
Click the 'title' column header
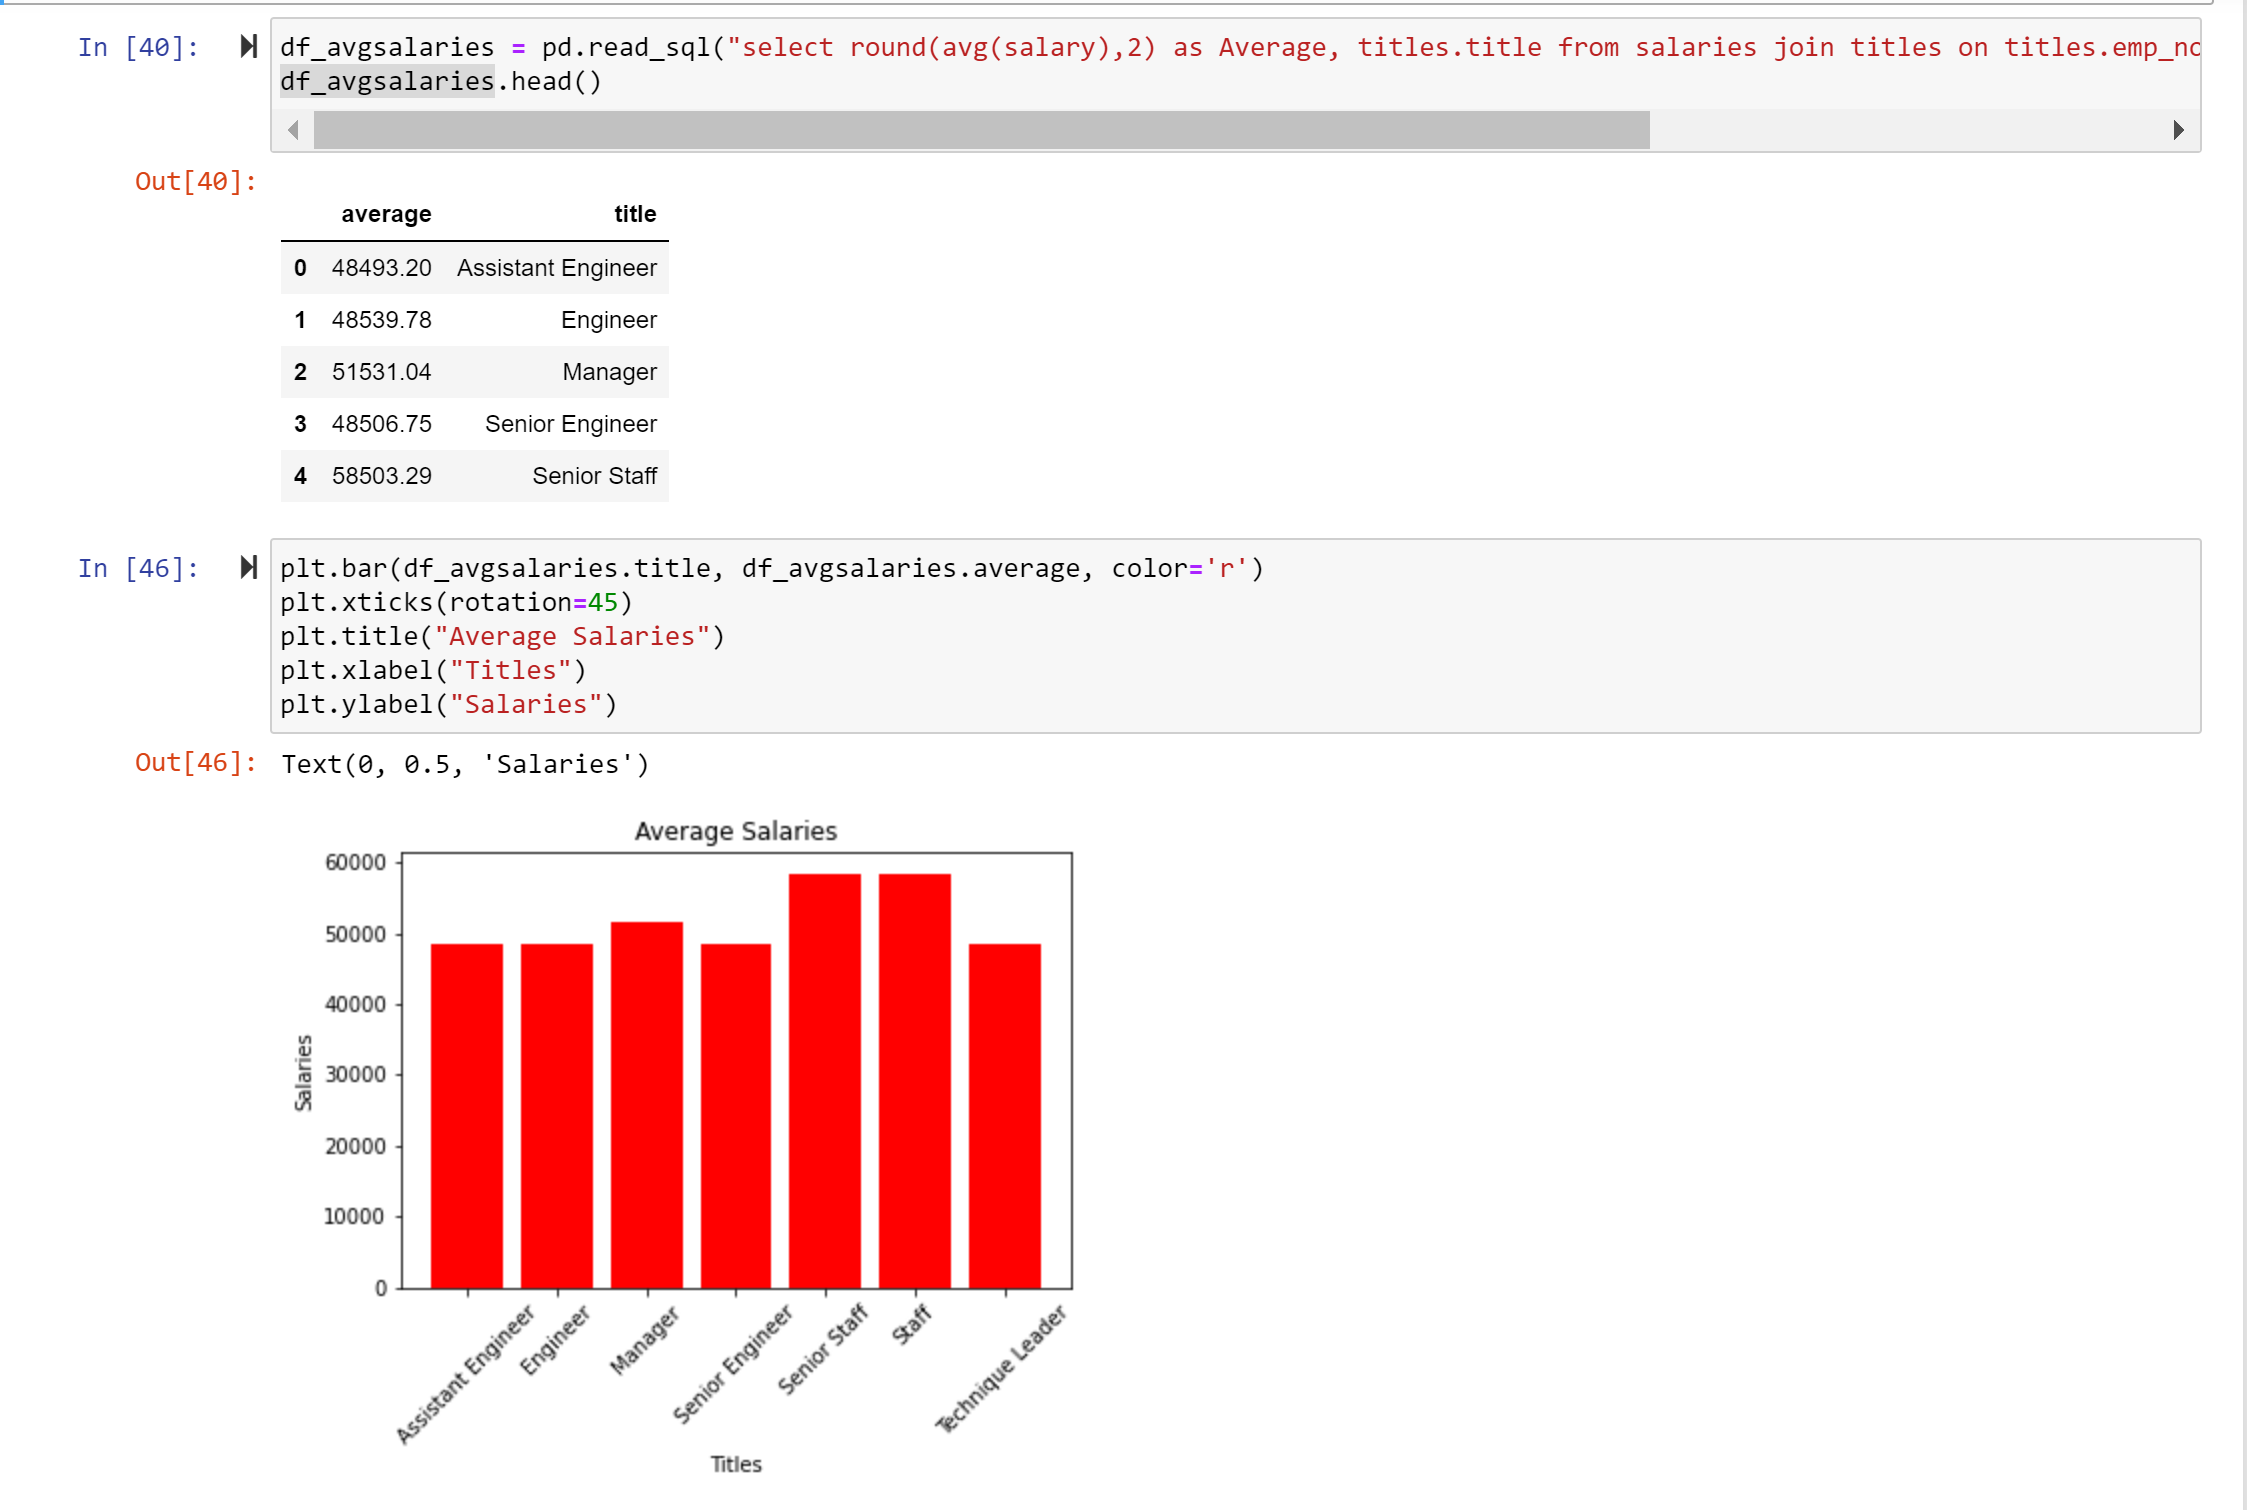(634, 214)
